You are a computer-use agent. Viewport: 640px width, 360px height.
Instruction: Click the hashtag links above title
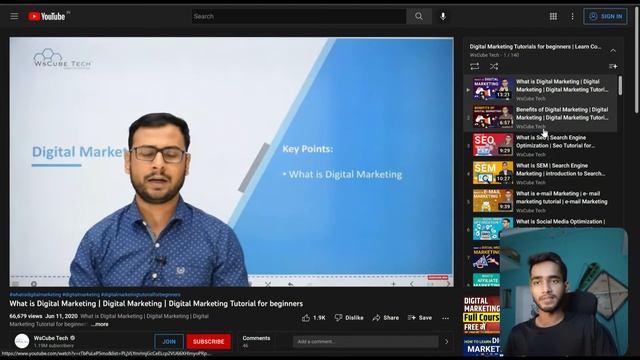[95, 294]
